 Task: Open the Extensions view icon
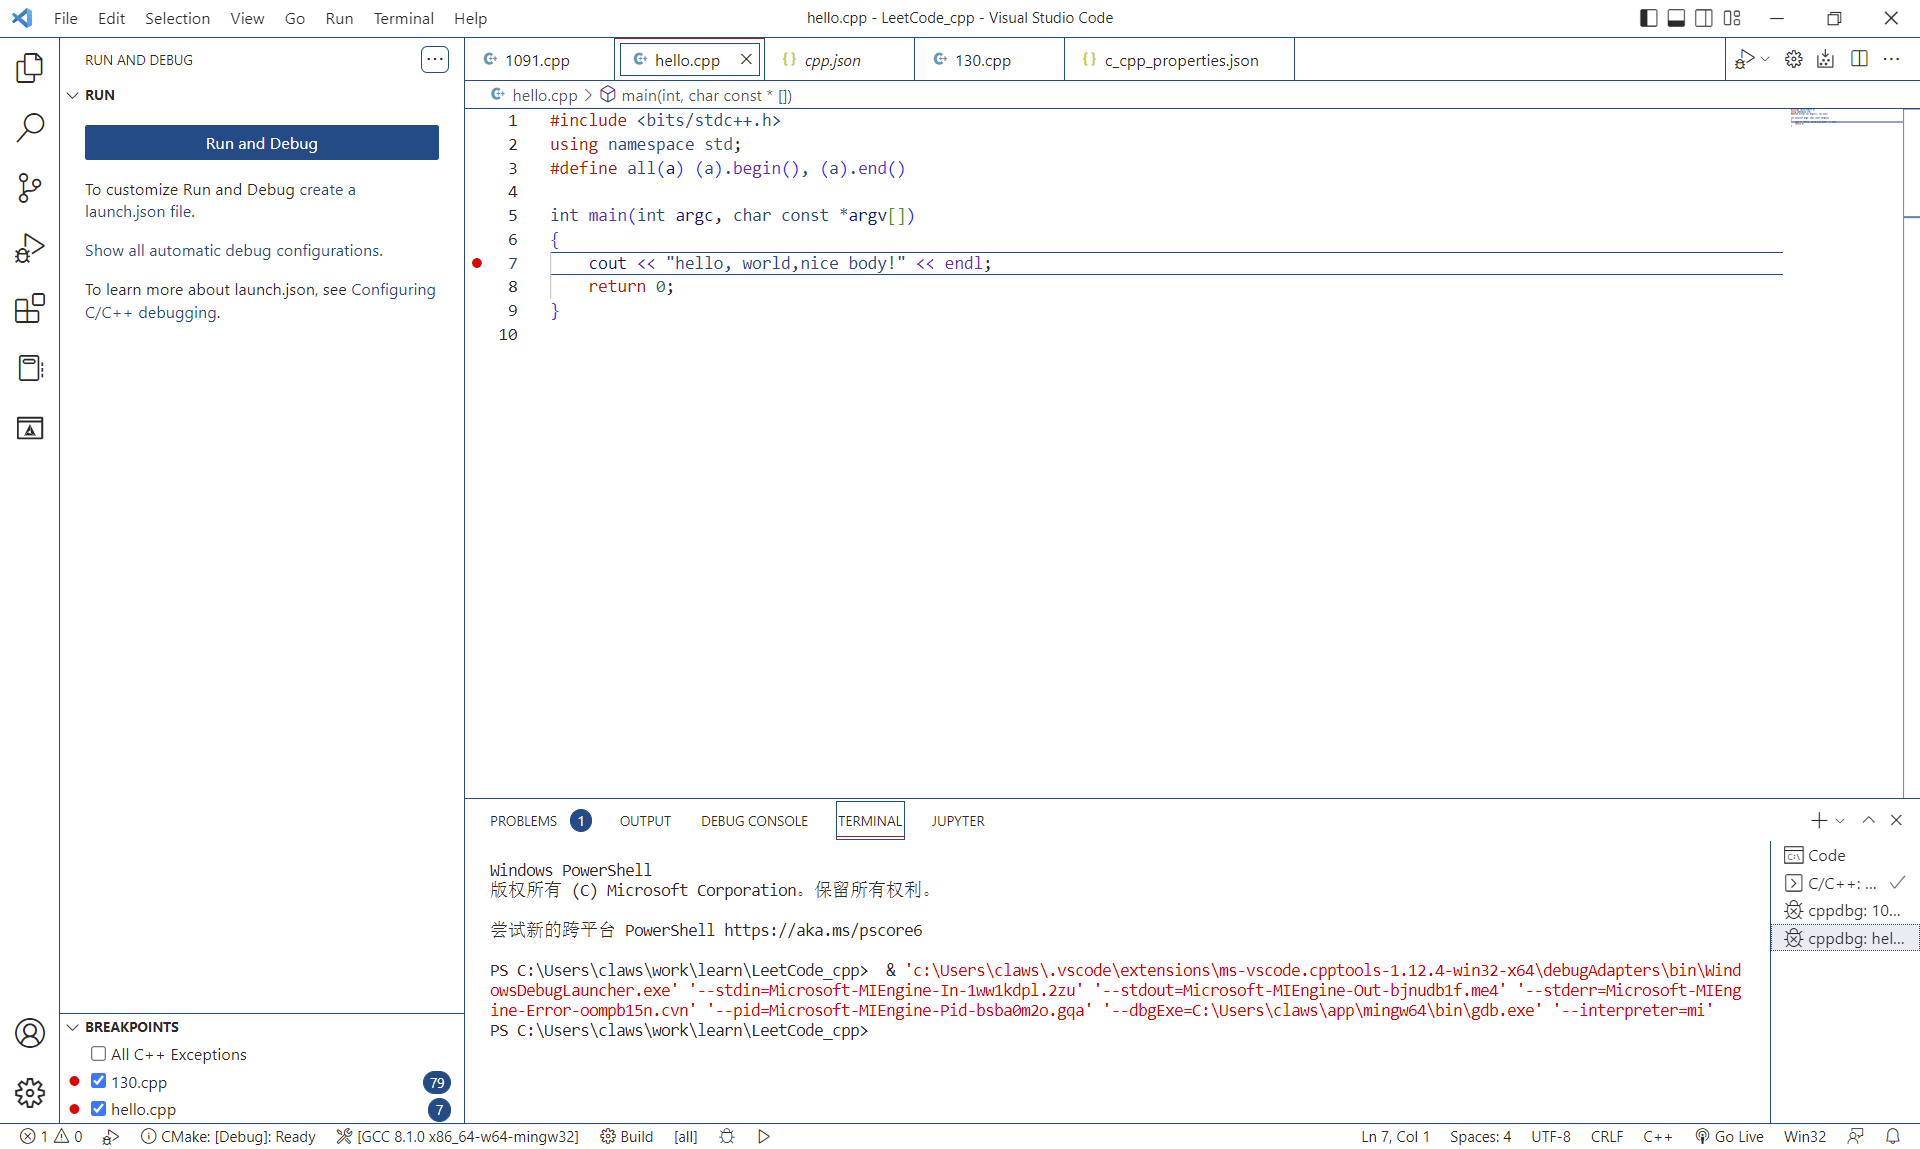coord(30,308)
